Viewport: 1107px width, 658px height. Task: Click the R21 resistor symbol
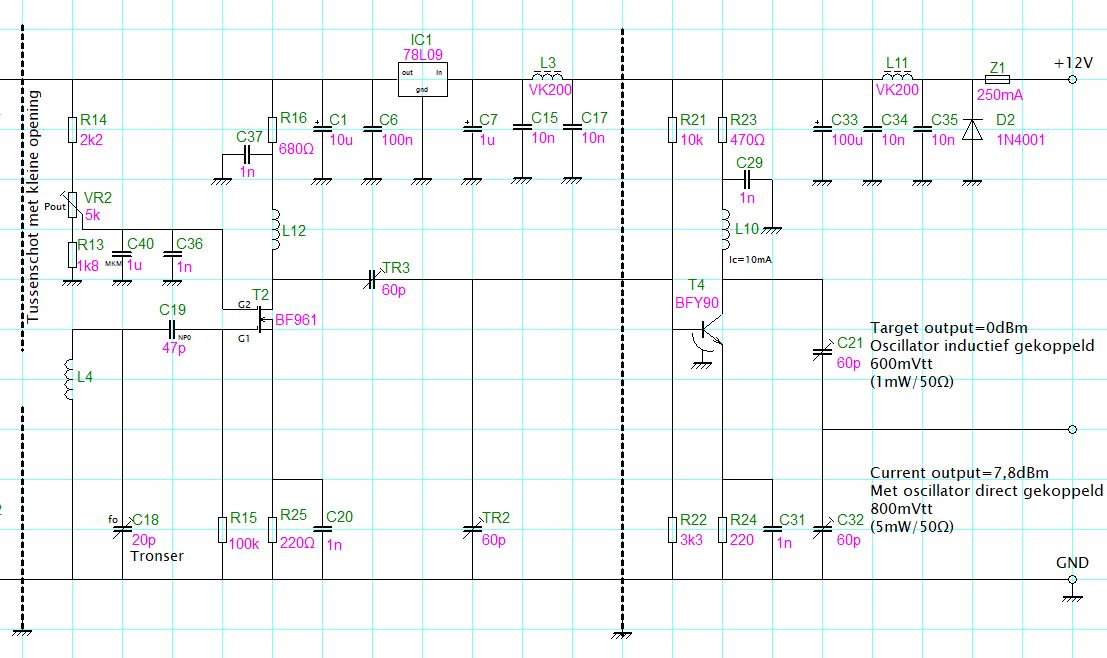(673, 129)
